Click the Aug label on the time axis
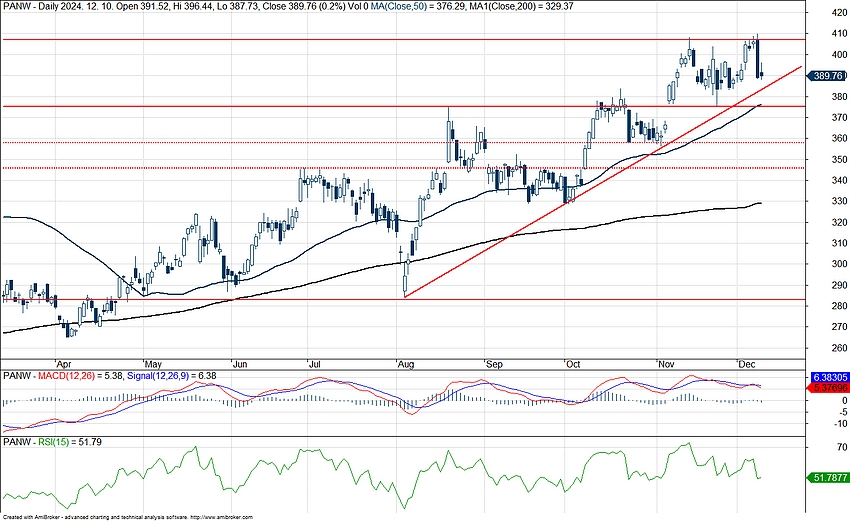The width and height of the screenshot is (850, 521). pos(405,364)
